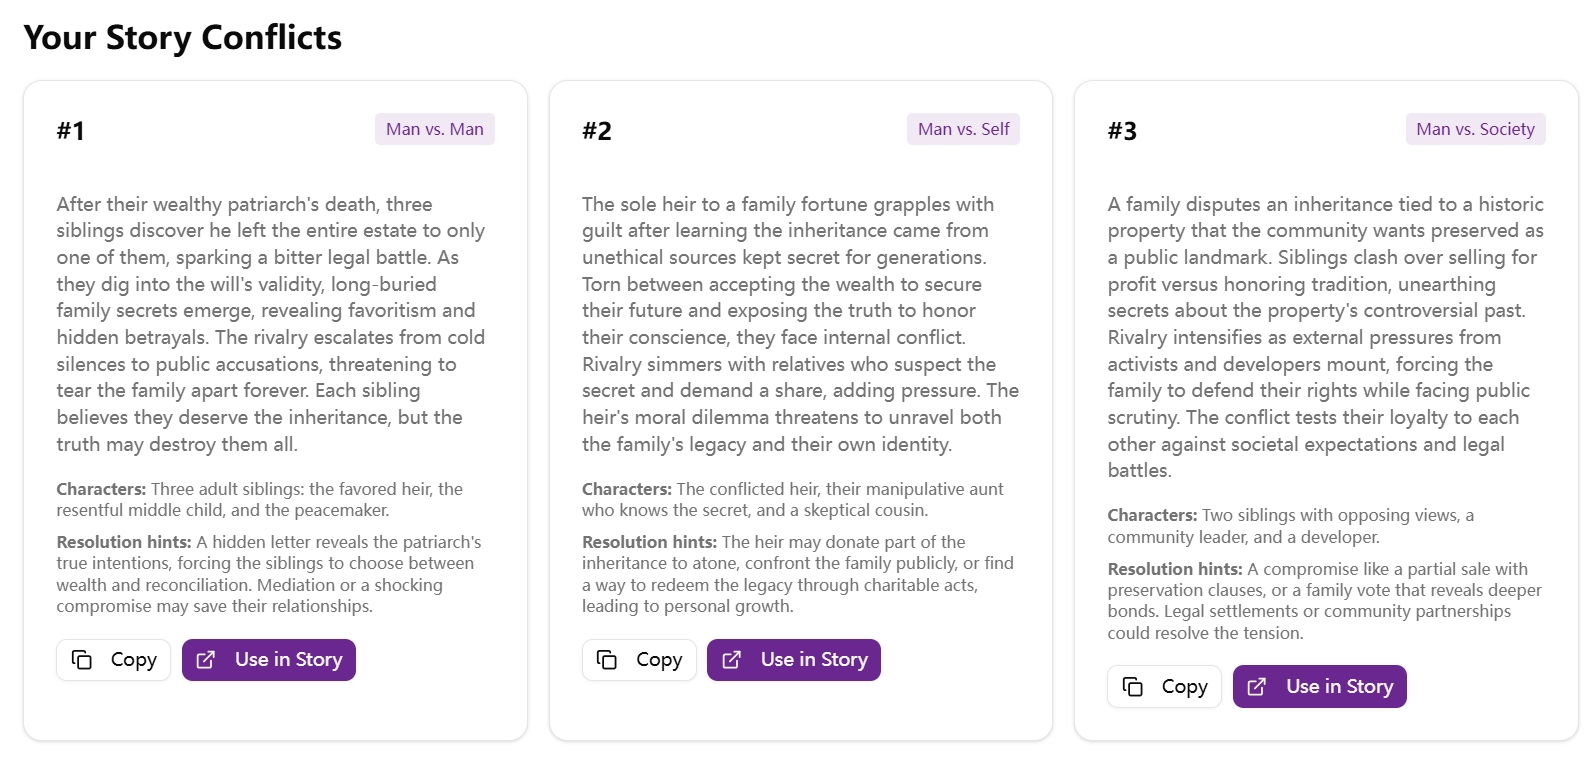Click the copy icon inside conflict #1's Copy button
Image resolution: width=1595 pixels, height=765 pixels.
click(83, 660)
